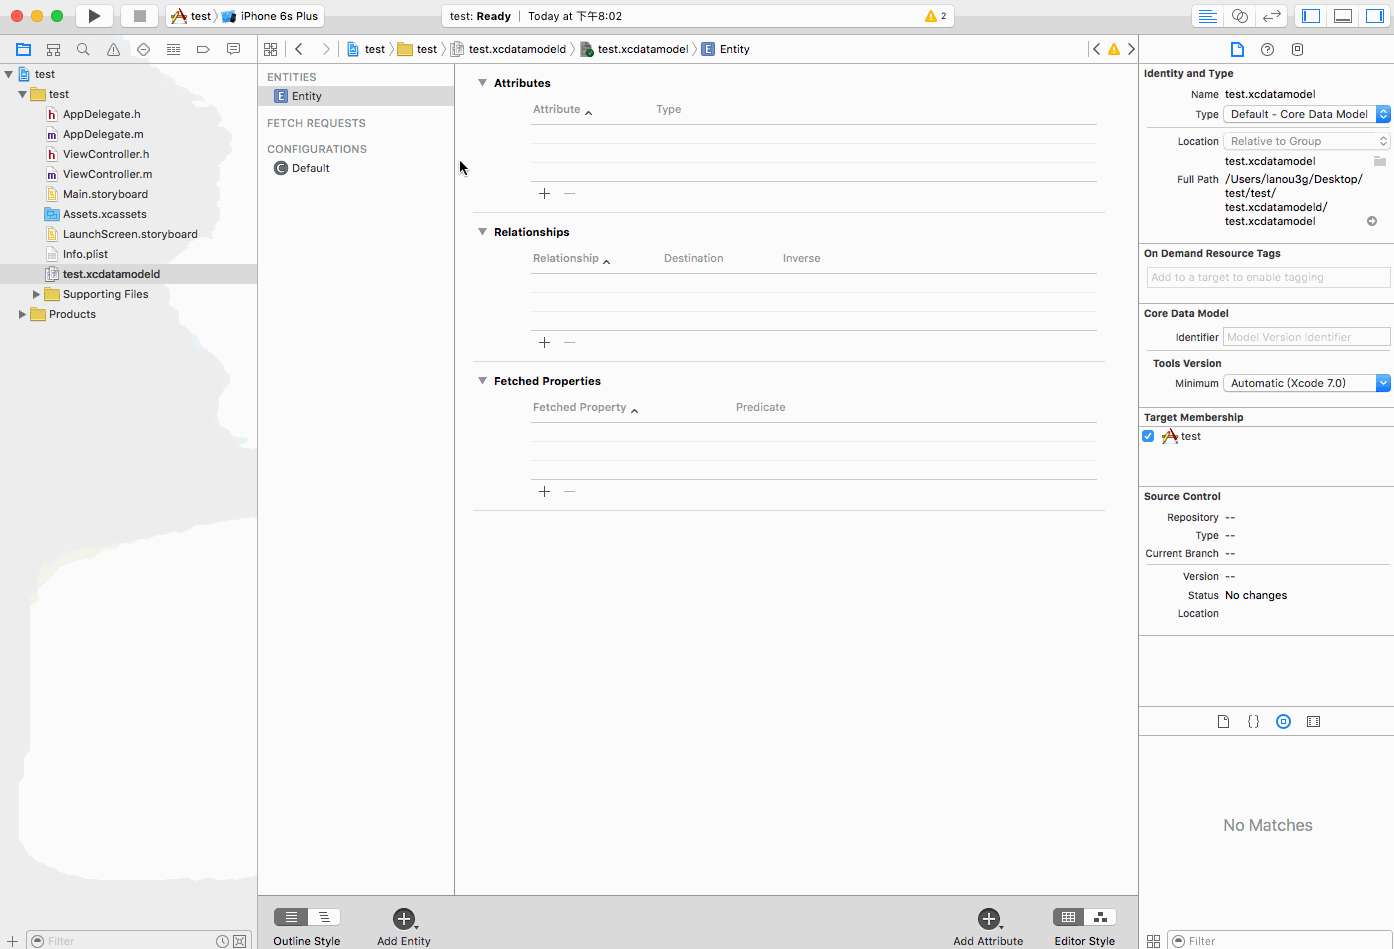
Task: Collapse the test project root in the navigator
Action: [x=9, y=74]
